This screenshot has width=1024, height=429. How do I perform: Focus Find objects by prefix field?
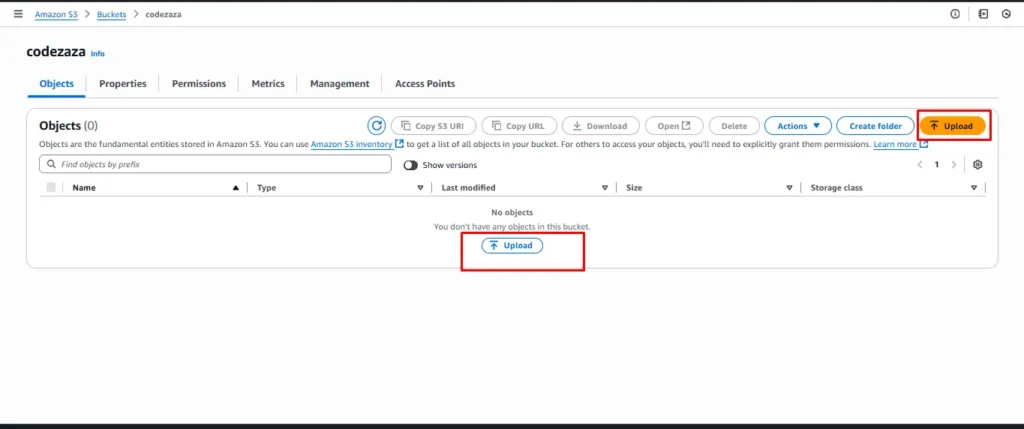tap(216, 165)
